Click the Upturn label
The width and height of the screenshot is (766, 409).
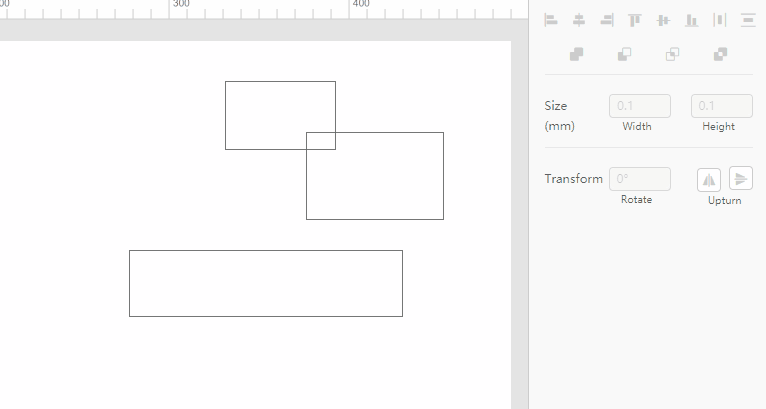coord(724,200)
